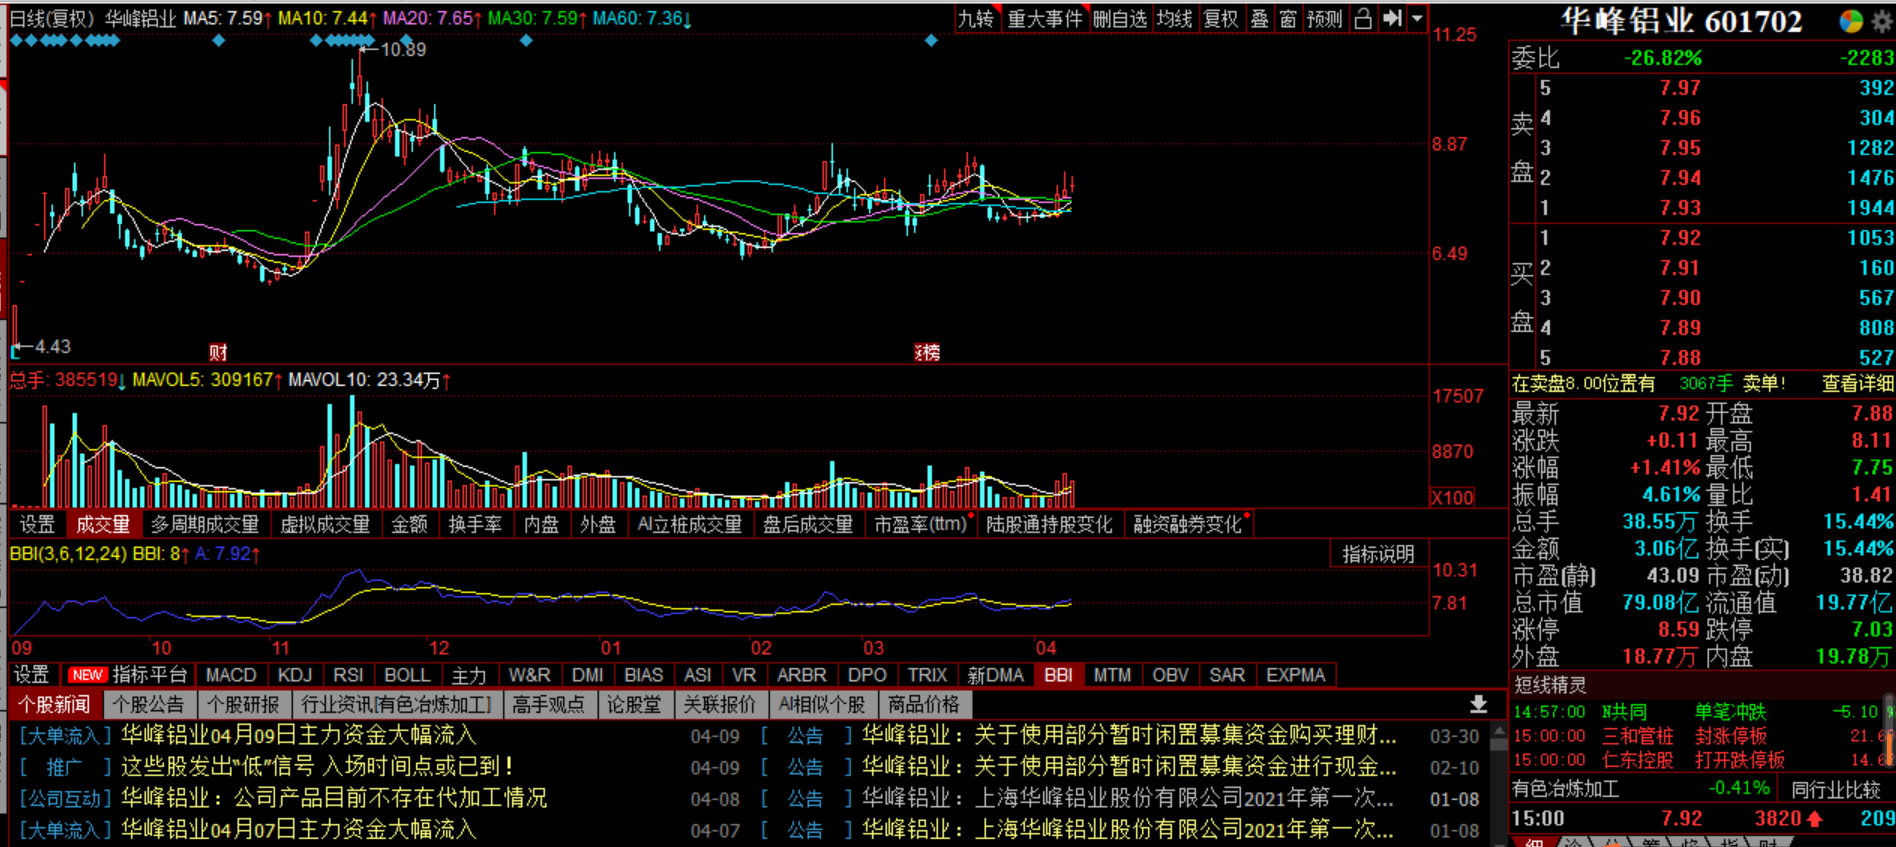Open the 个股研报 tab
The height and width of the screenshot is (847, 1896).
[x=244, y=705]
